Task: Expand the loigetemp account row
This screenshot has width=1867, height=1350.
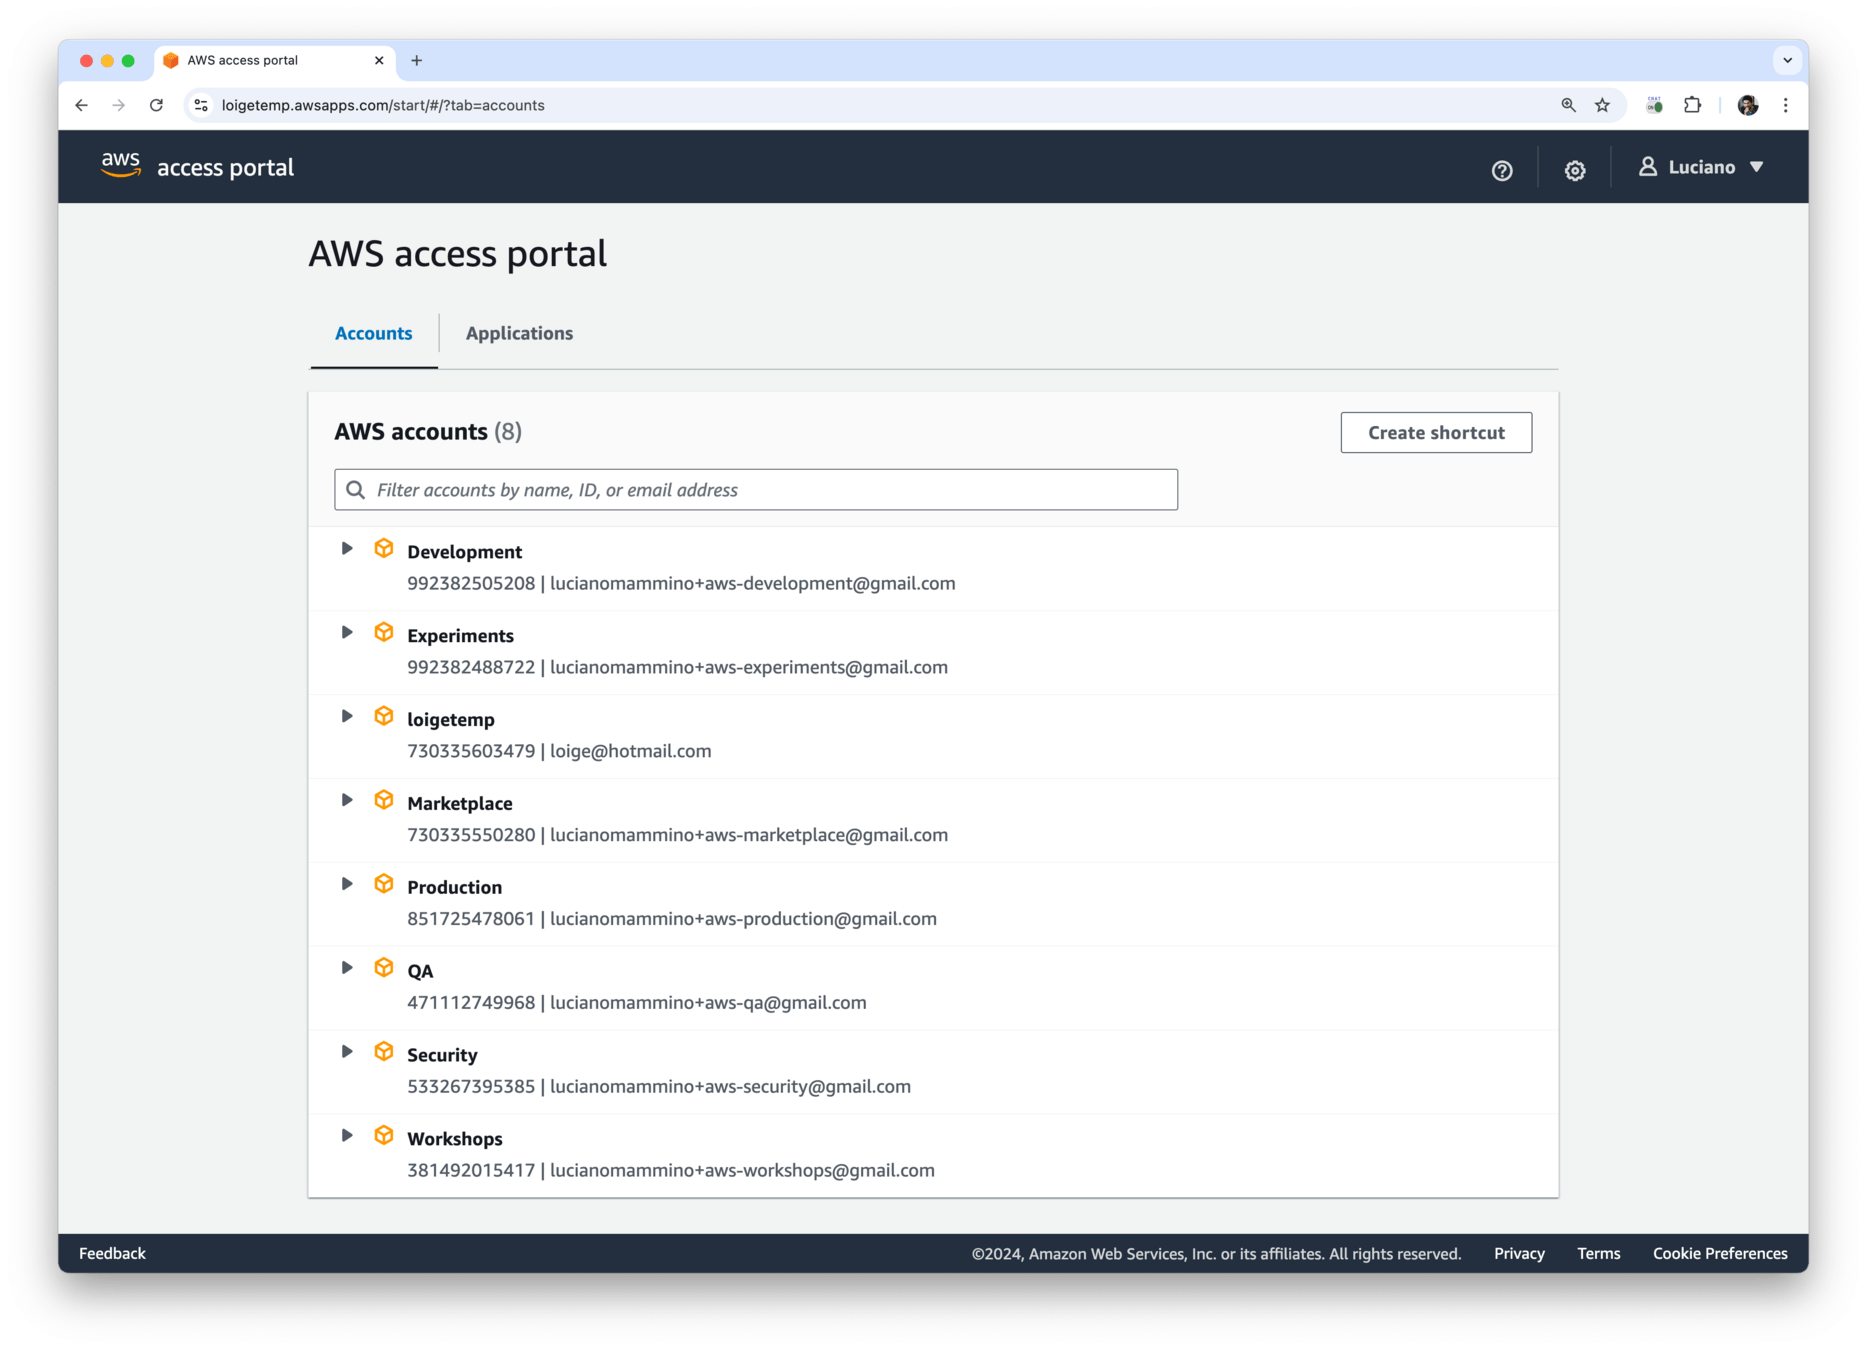Action: coord(347,717)
